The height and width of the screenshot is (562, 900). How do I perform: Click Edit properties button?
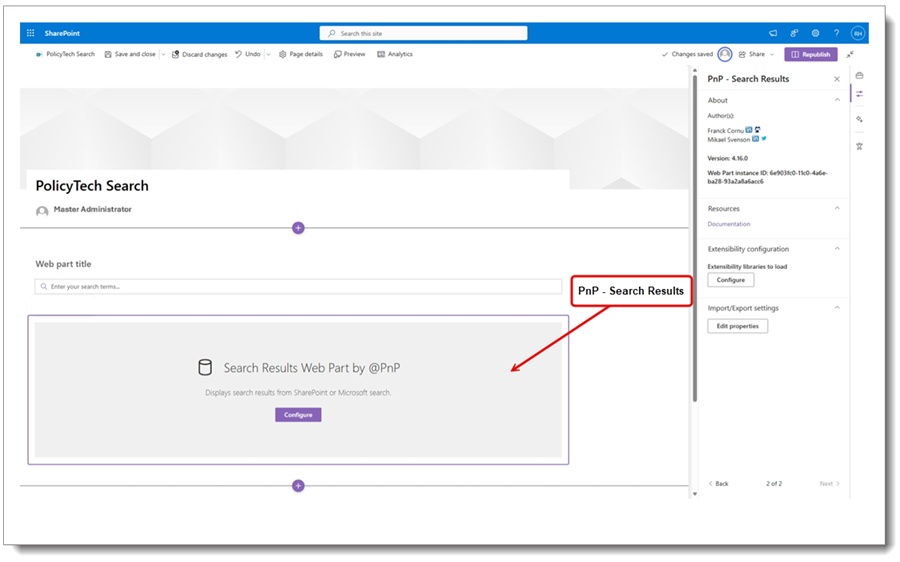click(737, 326)
